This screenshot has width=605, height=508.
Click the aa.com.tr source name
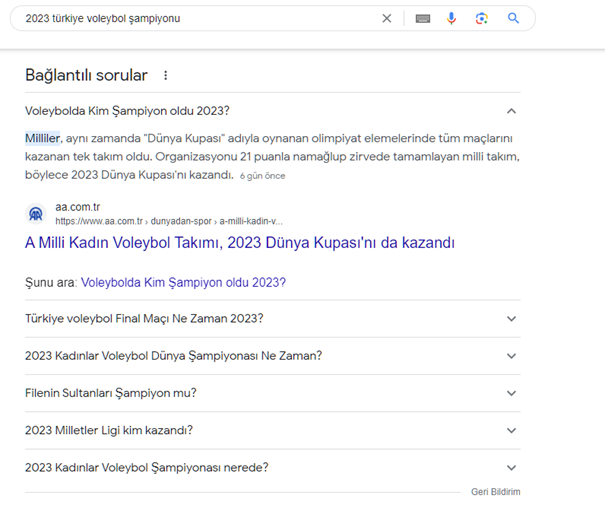(78, 207)
